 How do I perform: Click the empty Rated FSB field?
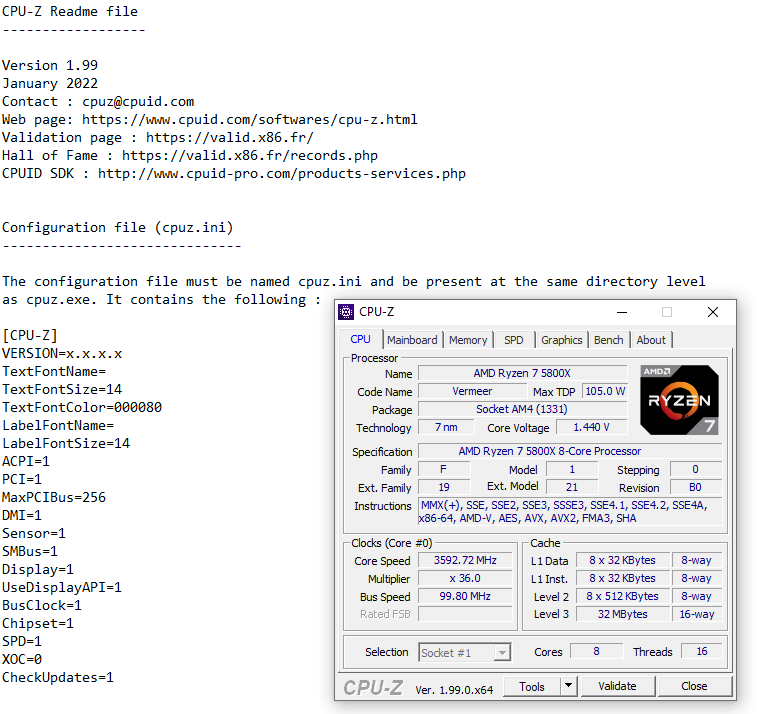(465, 614)
